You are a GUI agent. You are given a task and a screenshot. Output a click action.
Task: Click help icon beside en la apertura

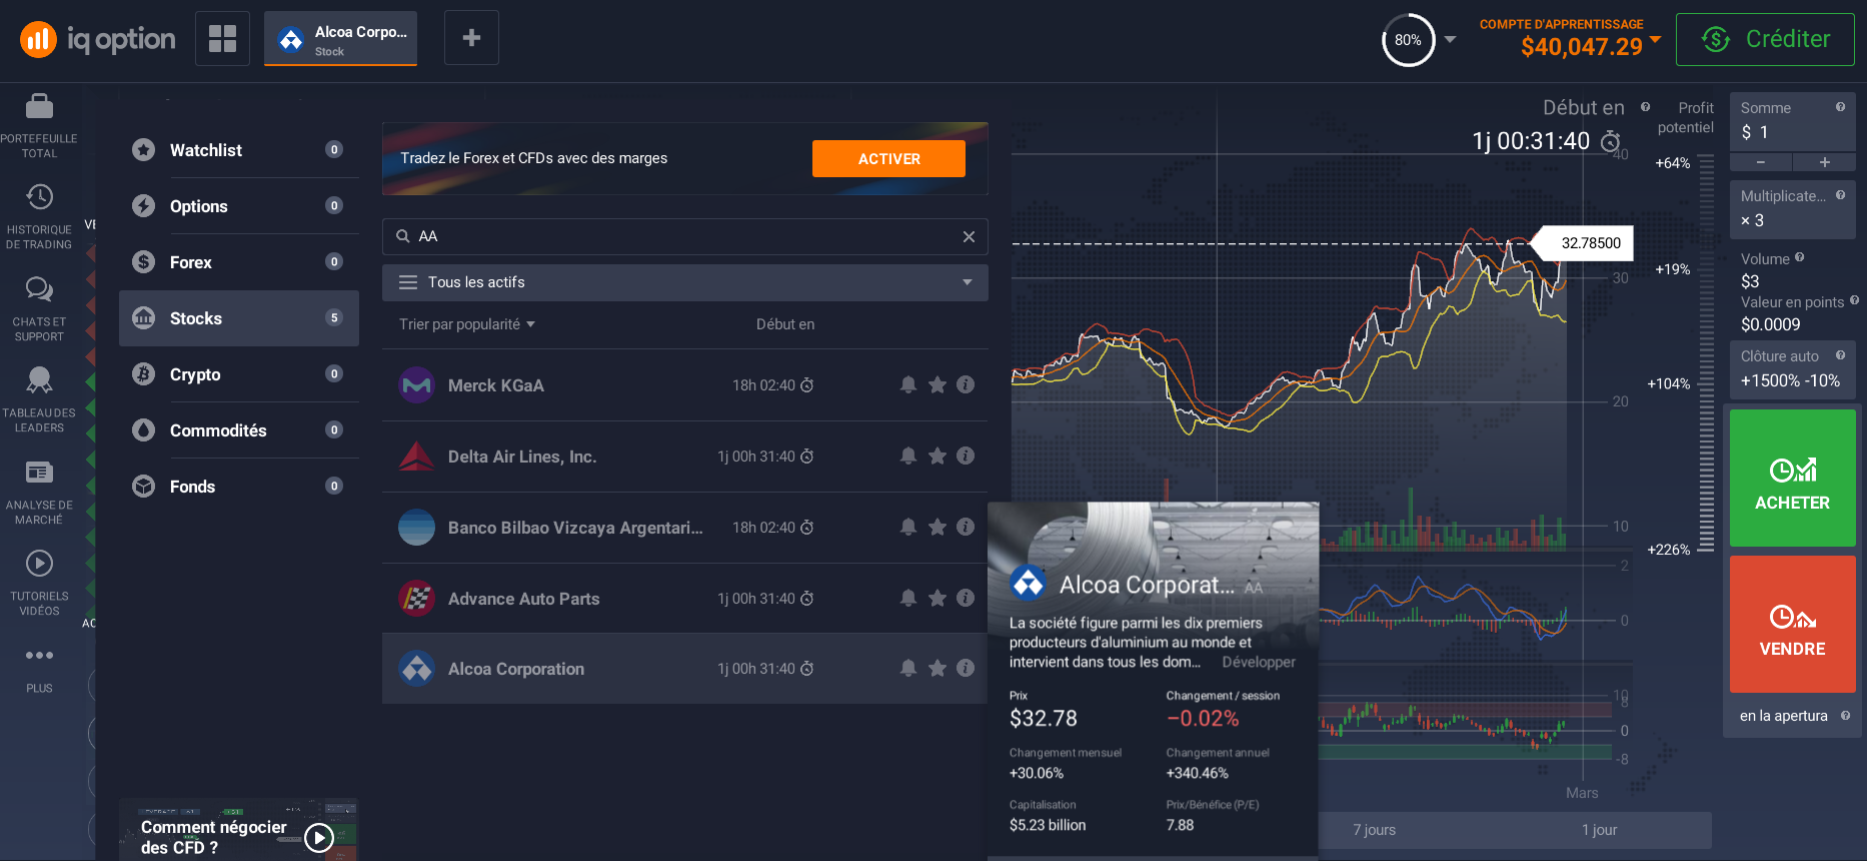1845,715
